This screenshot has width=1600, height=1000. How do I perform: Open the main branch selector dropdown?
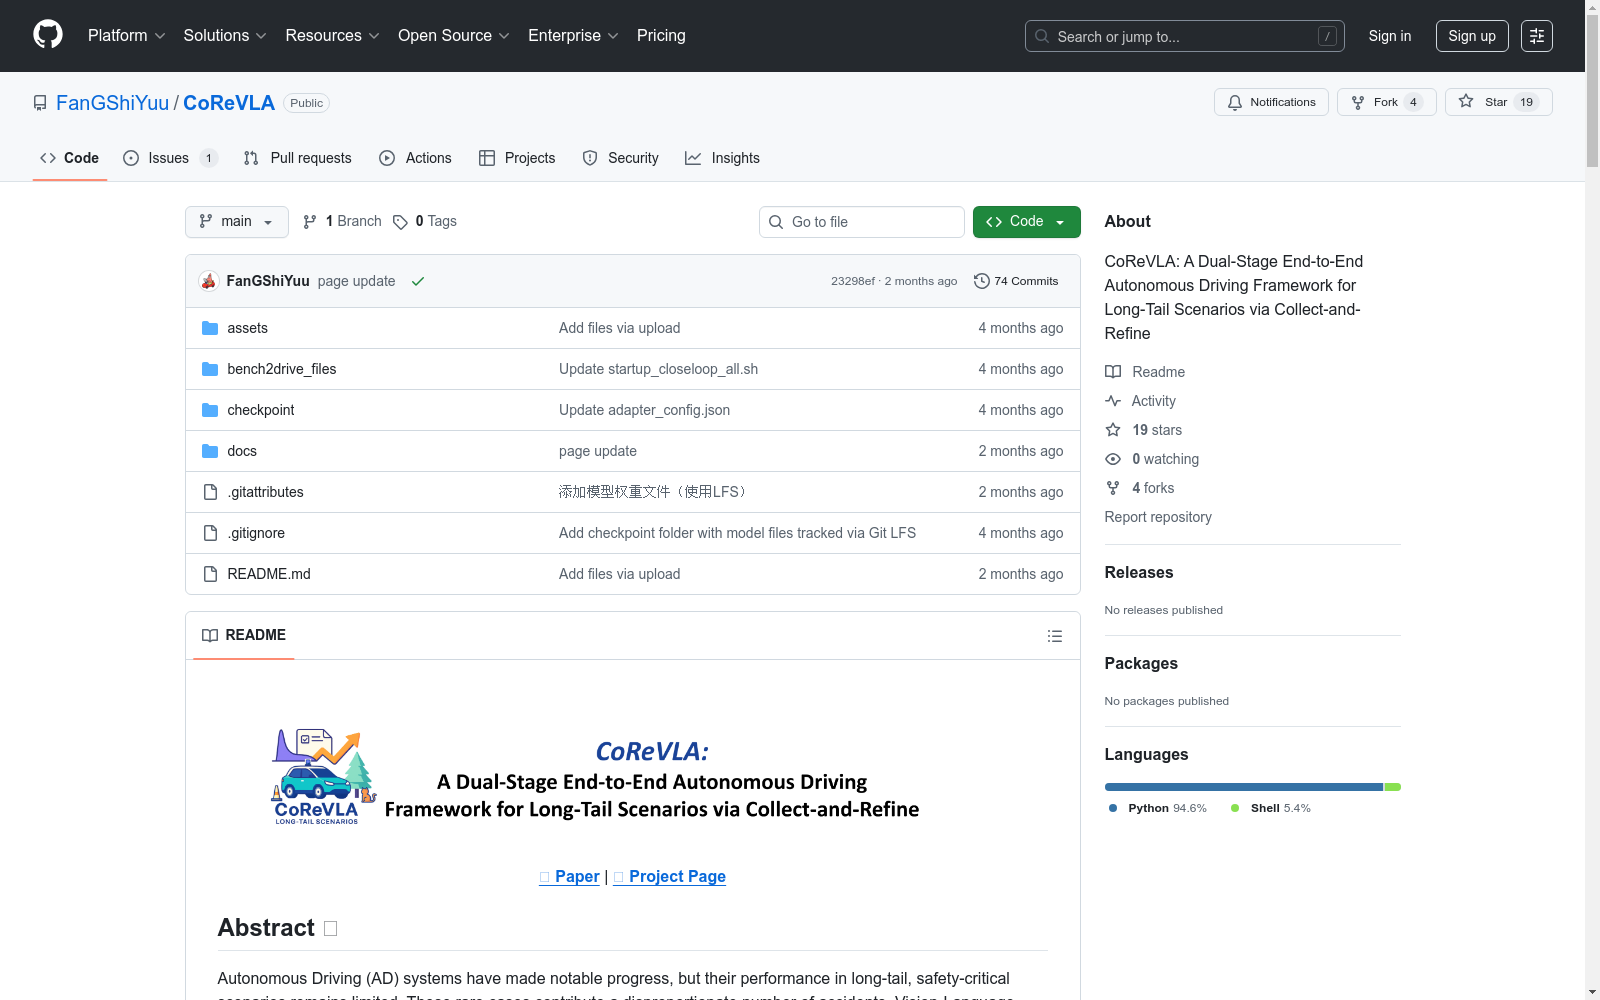237,222
